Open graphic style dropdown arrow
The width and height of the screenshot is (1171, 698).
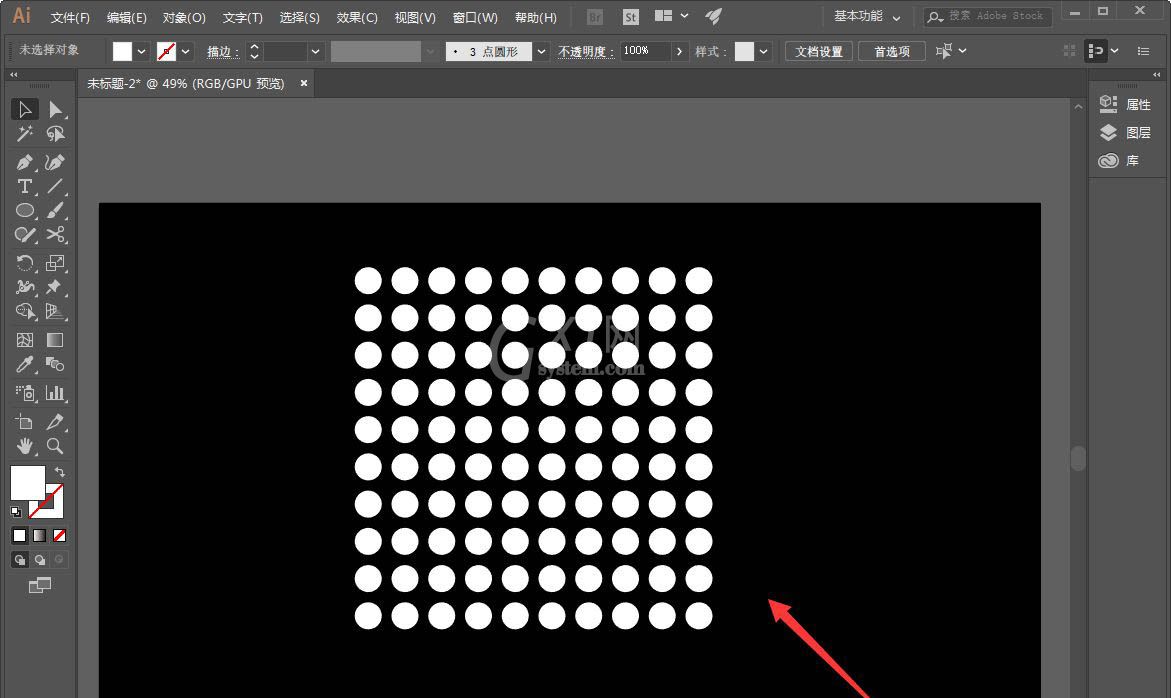(763, 51)
